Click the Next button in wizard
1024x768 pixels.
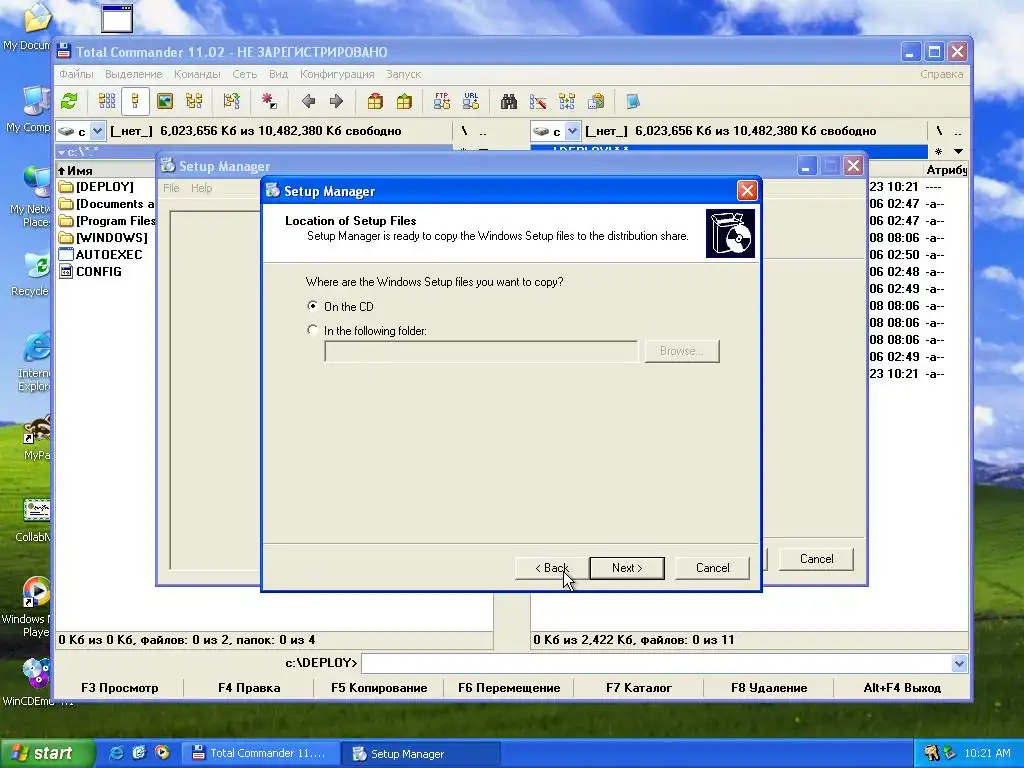(x=627, y=568)
